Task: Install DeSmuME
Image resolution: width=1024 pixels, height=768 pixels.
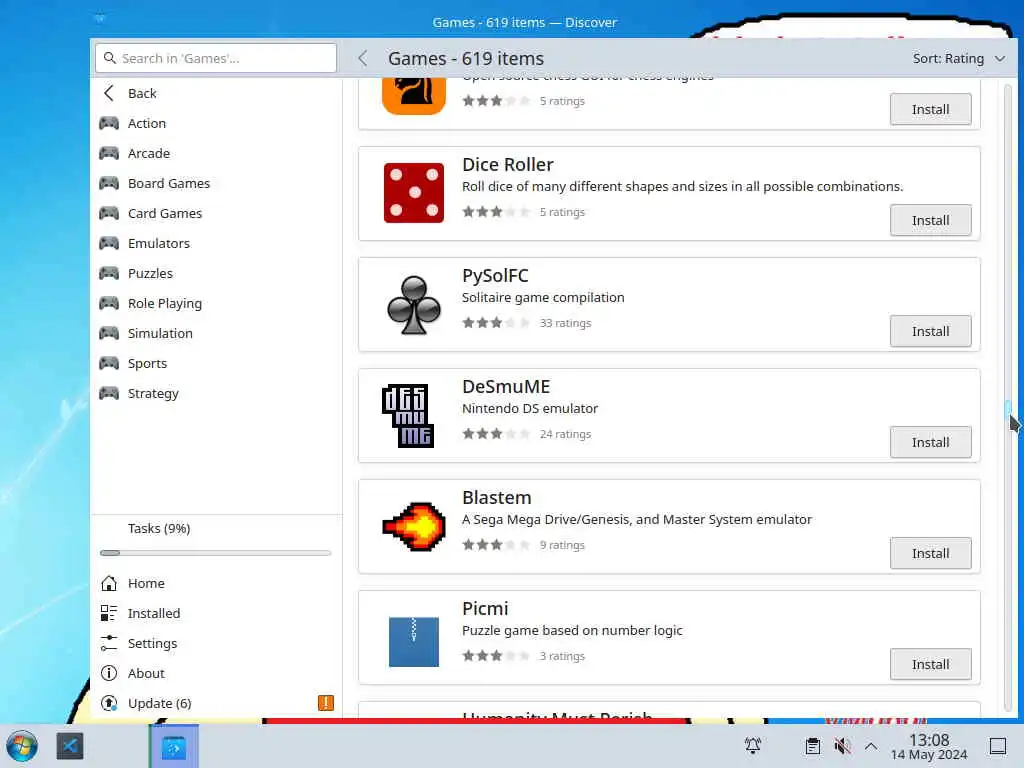Action: (931, 442)
